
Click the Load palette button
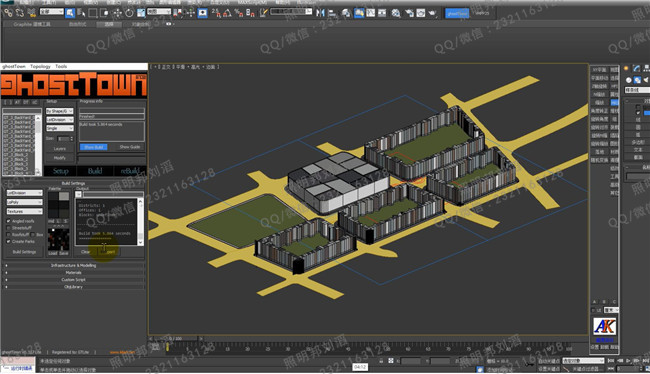[x=53, y=253]
